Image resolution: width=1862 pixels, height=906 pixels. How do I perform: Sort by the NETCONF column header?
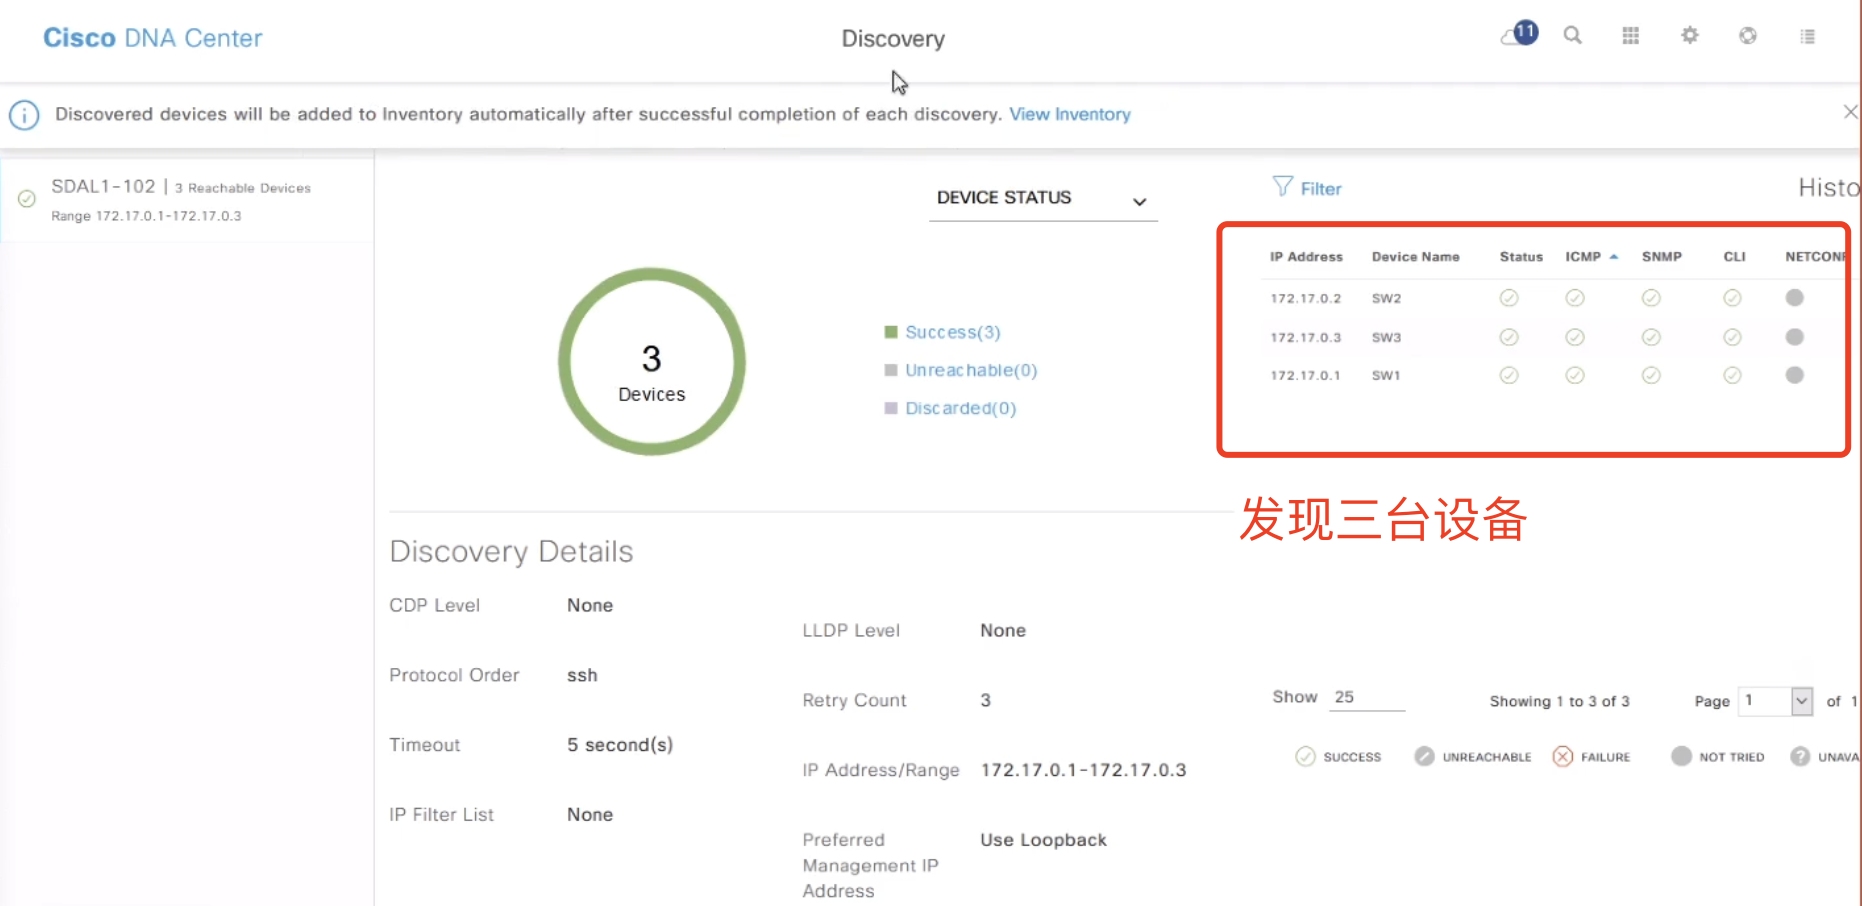tap(1815, 257)
